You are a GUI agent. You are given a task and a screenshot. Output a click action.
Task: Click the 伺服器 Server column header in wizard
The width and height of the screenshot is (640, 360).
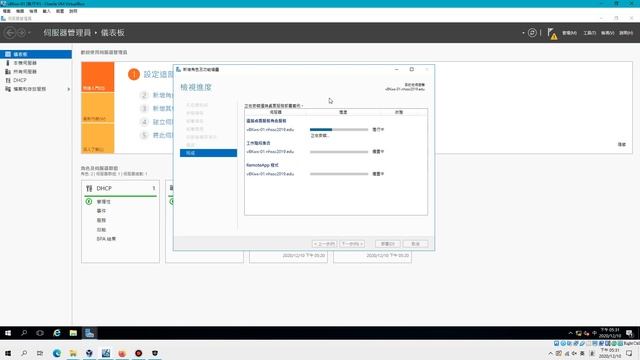coord(276,112)
